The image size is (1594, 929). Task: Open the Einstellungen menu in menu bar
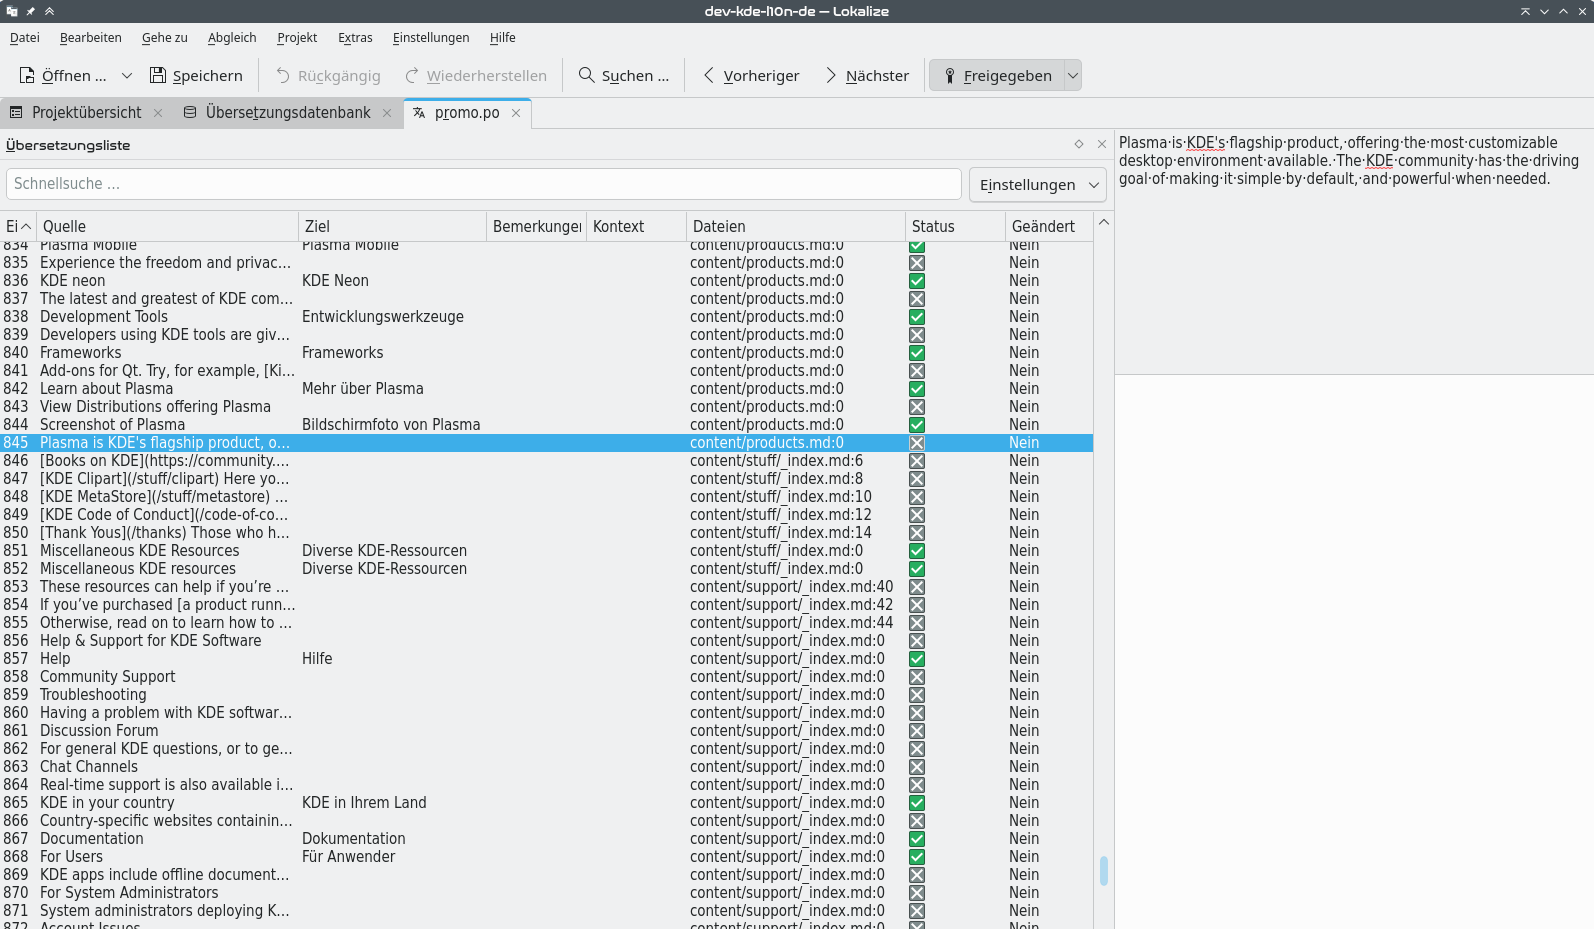click(x=431, y=37)
